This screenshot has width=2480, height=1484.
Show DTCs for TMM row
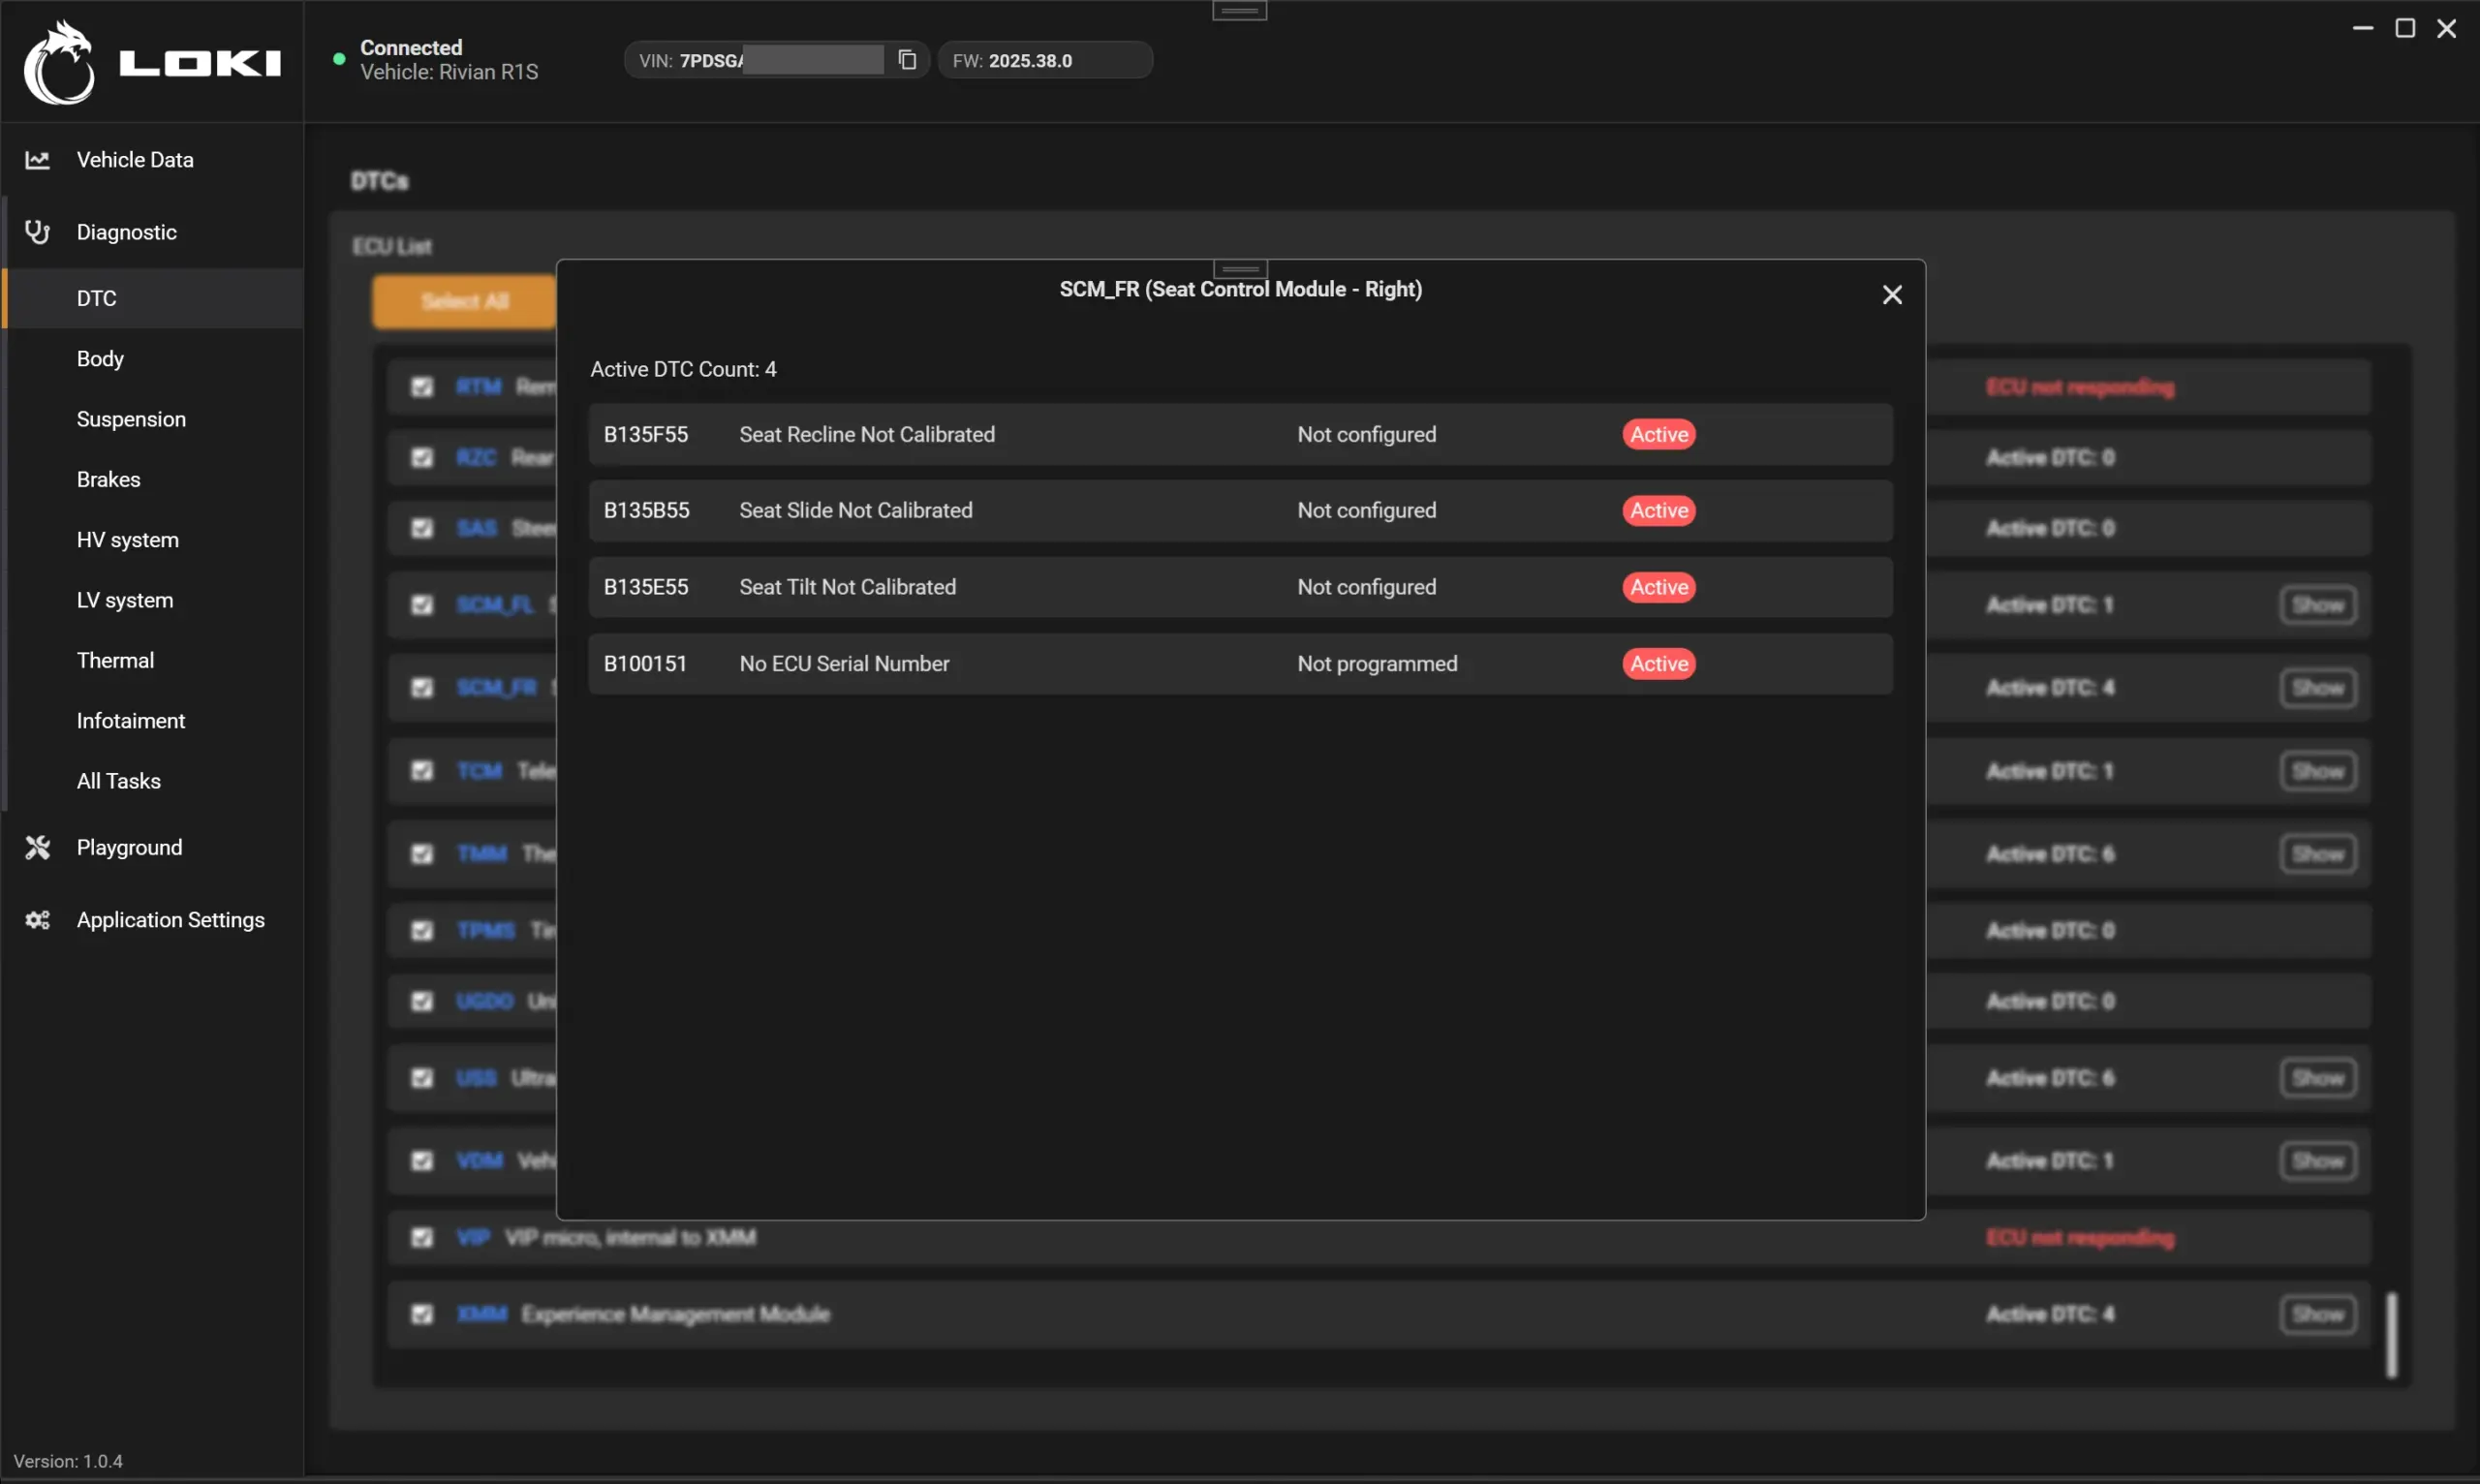[x=2318, y=854]
